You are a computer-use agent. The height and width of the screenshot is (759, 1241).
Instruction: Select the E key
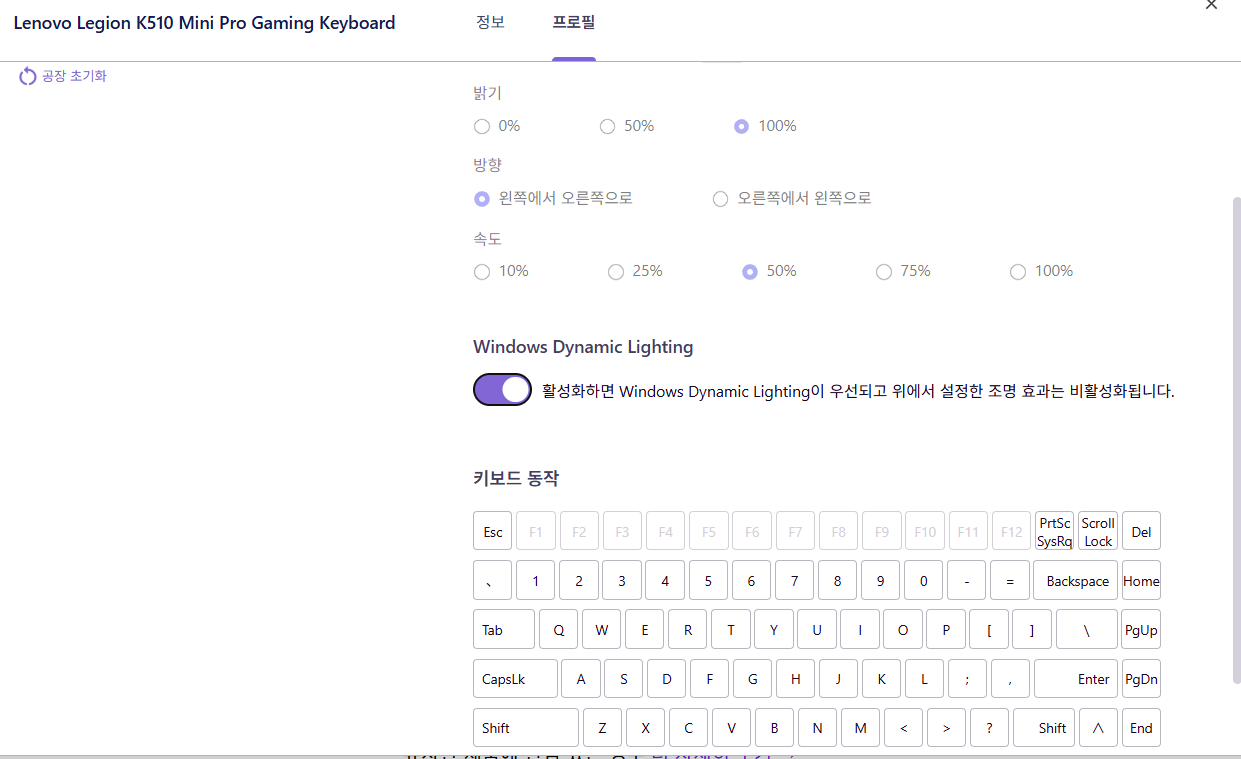pyautogui.click(x=644, y=629)
